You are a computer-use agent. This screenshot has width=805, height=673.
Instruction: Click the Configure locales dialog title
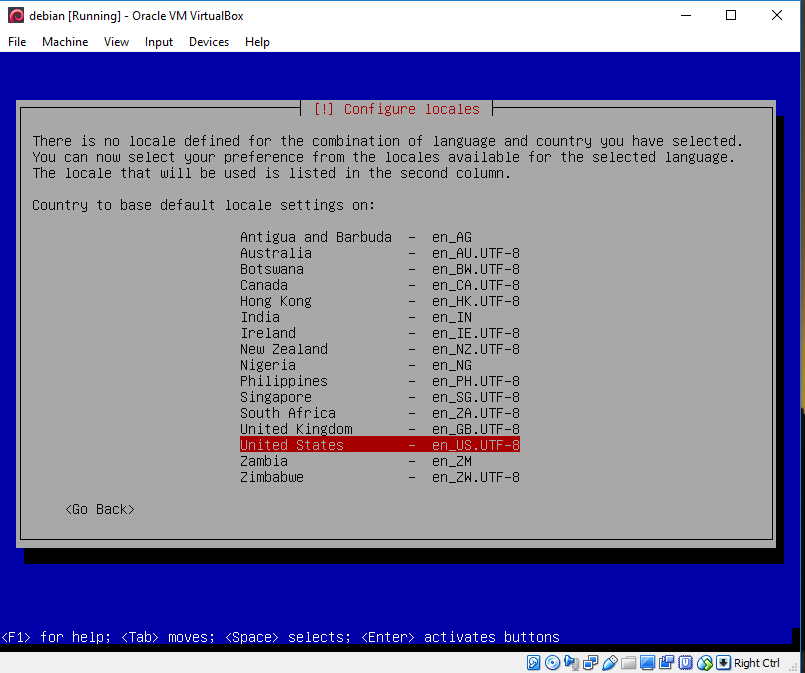396,109
